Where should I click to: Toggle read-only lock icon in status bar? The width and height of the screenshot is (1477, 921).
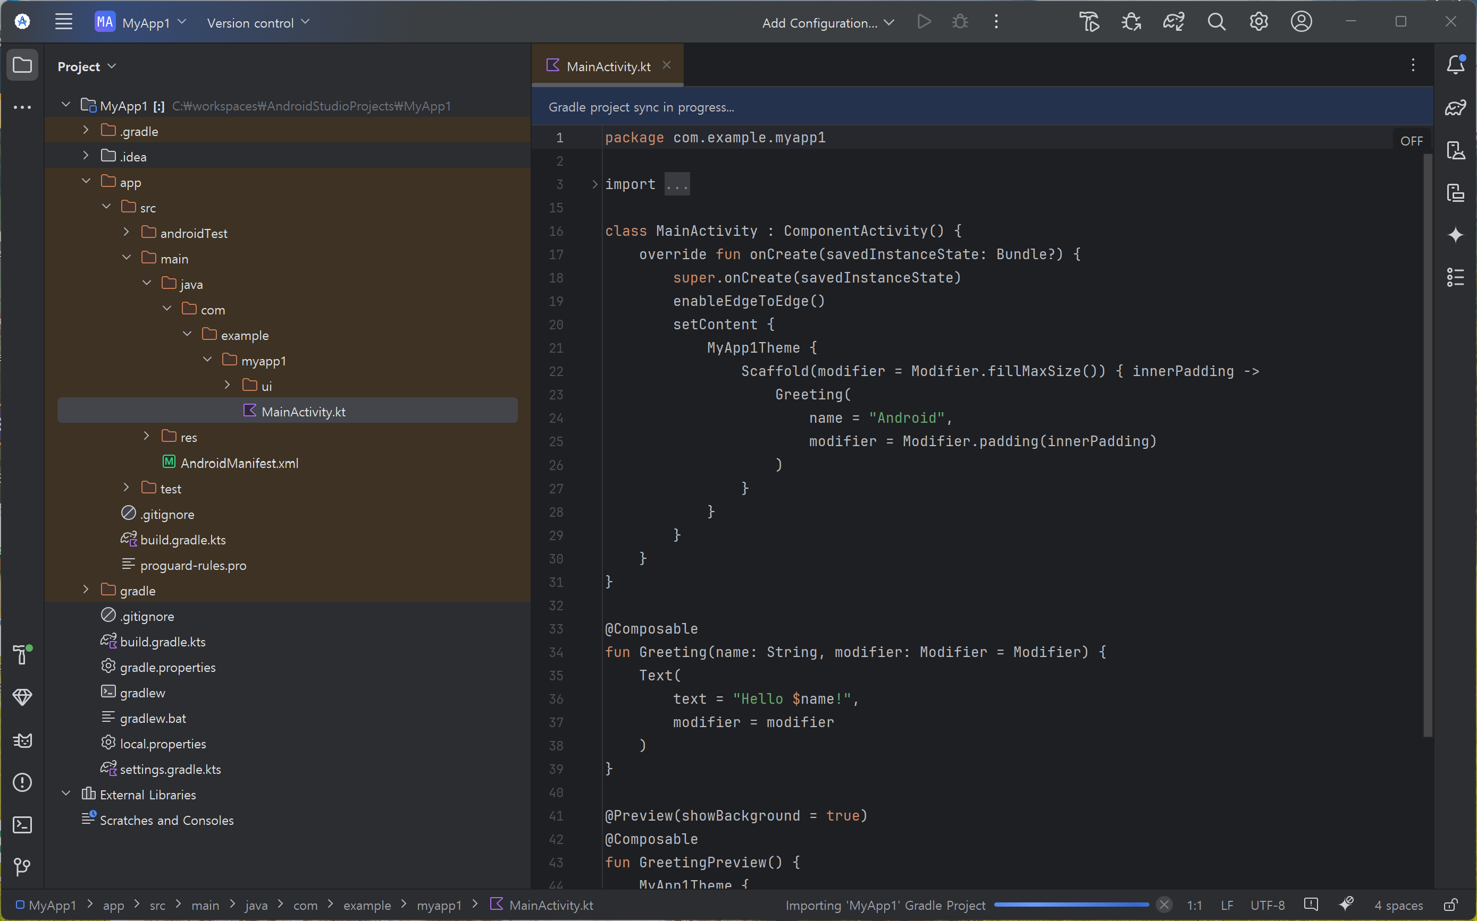coord(1451,905)
